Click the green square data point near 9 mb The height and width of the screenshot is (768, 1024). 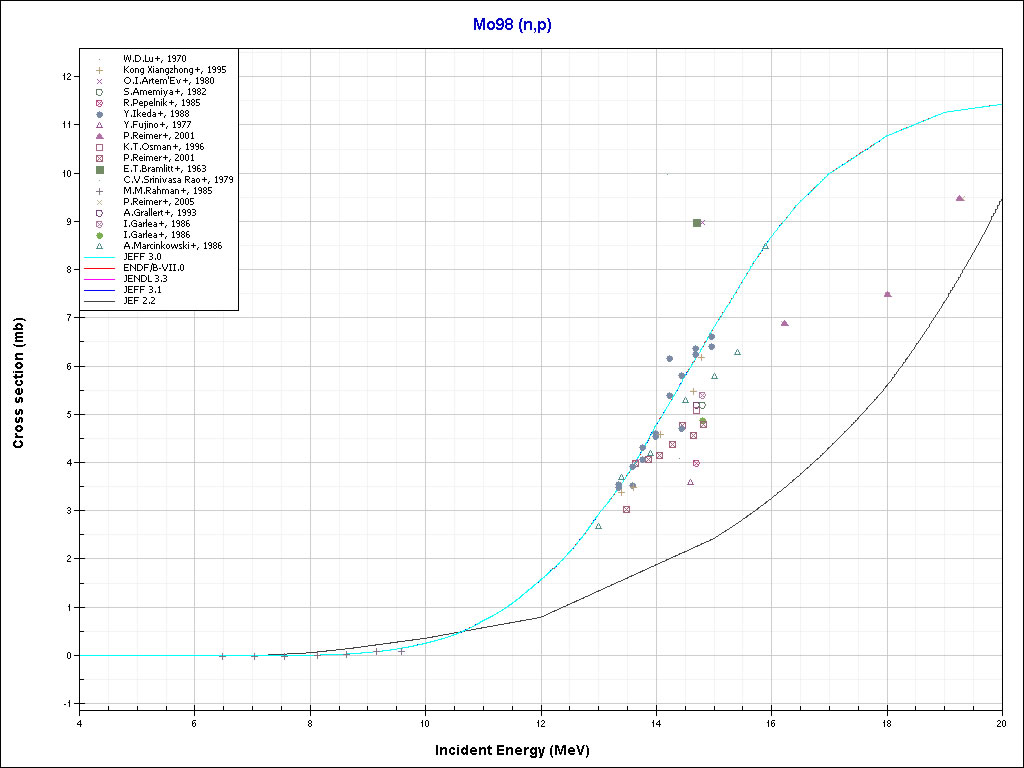[x=697, y=223]
